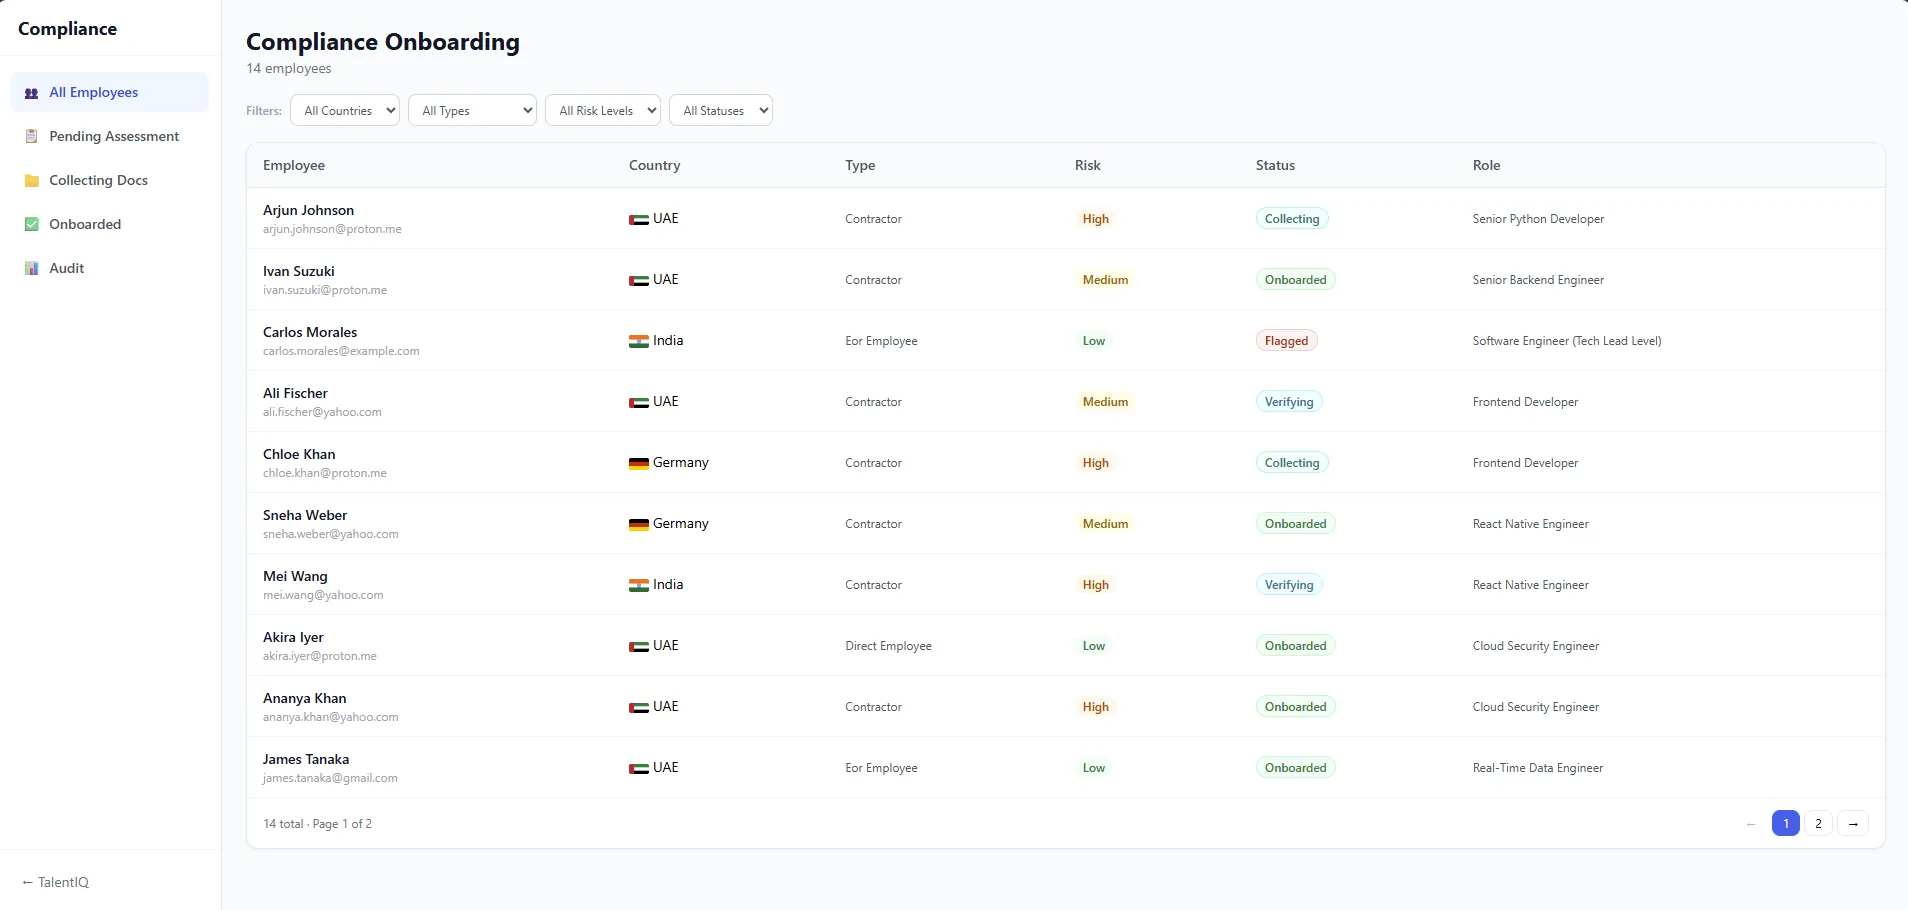Open the All Types filter dropdown
The height and width of the screenshot is (910, 1908).
point(473,110)
